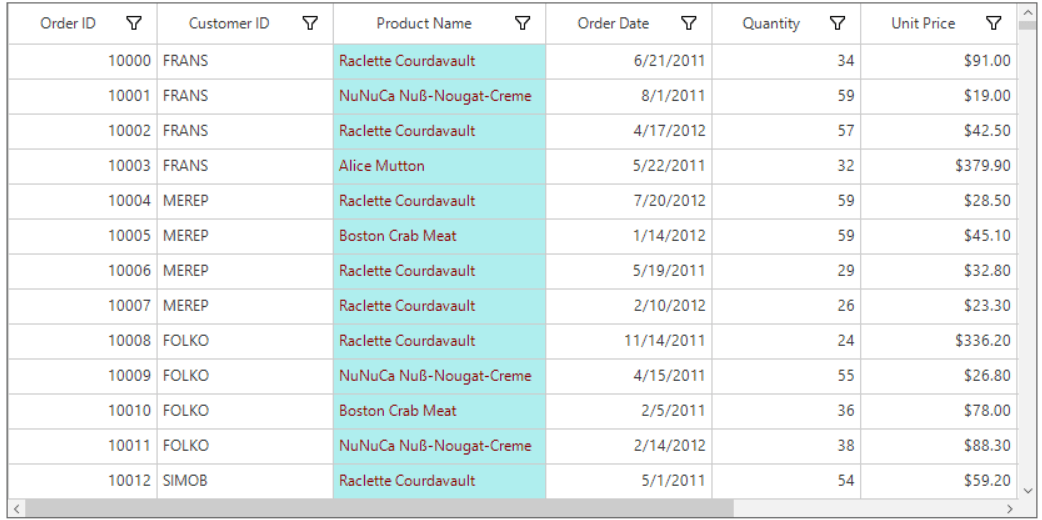Click the quantity cell 57

click(x=786, y=131)
